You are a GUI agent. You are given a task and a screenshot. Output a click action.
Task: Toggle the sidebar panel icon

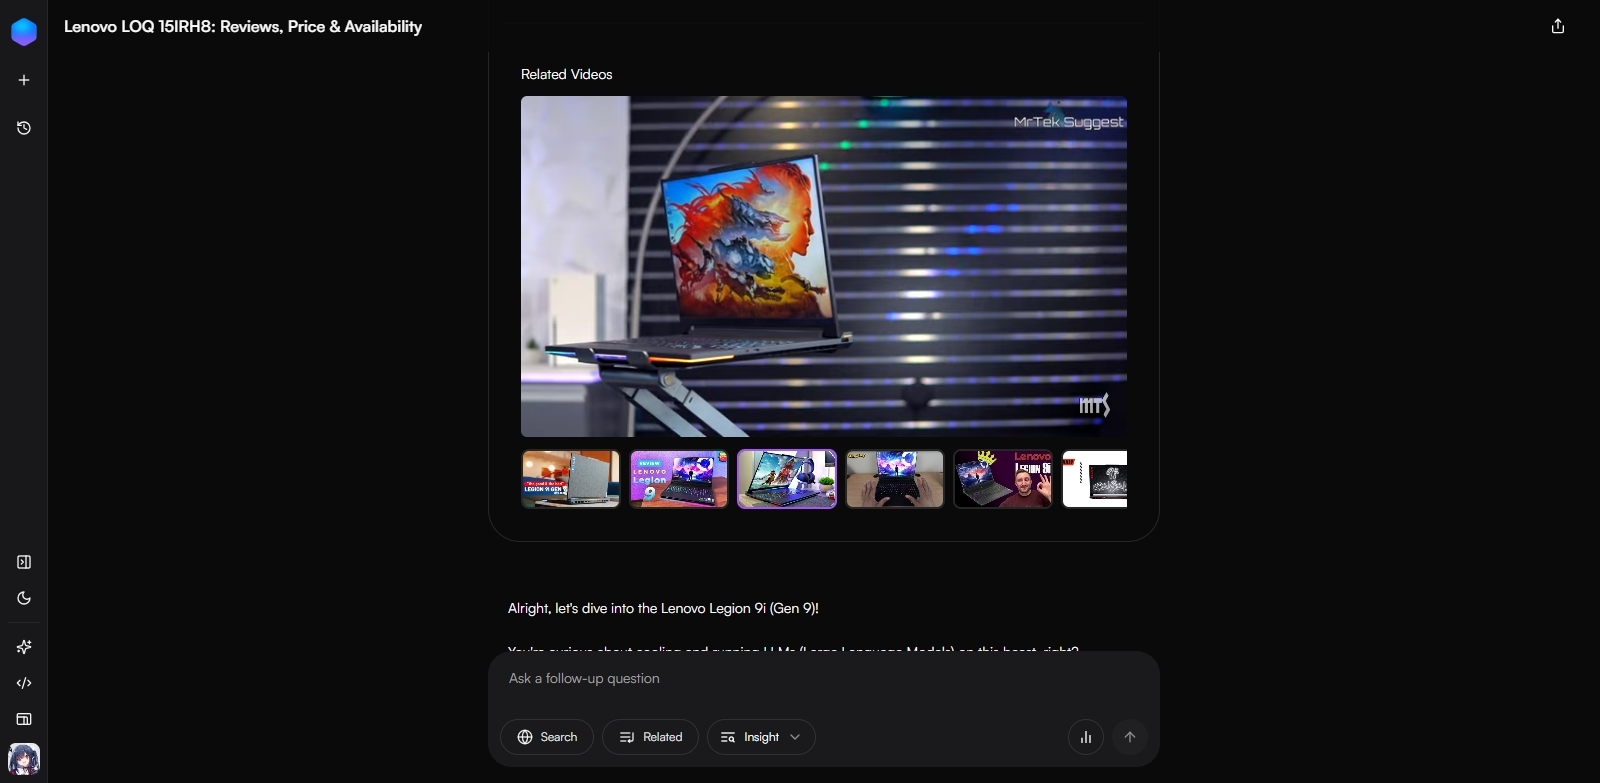(24, 562)
